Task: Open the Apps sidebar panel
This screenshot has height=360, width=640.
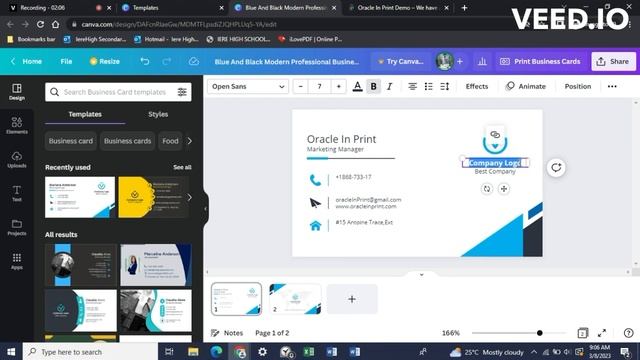Action: tap(17, 261)
